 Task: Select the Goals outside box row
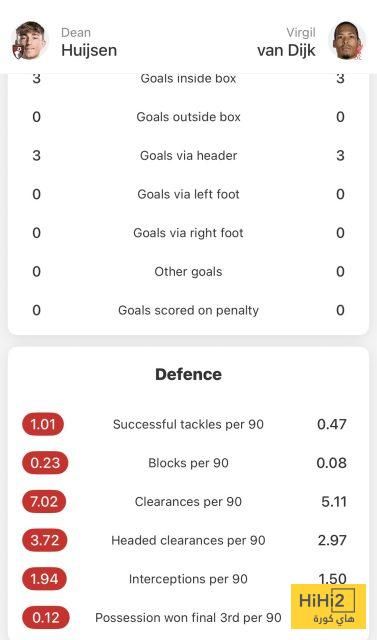click(188, 117)
